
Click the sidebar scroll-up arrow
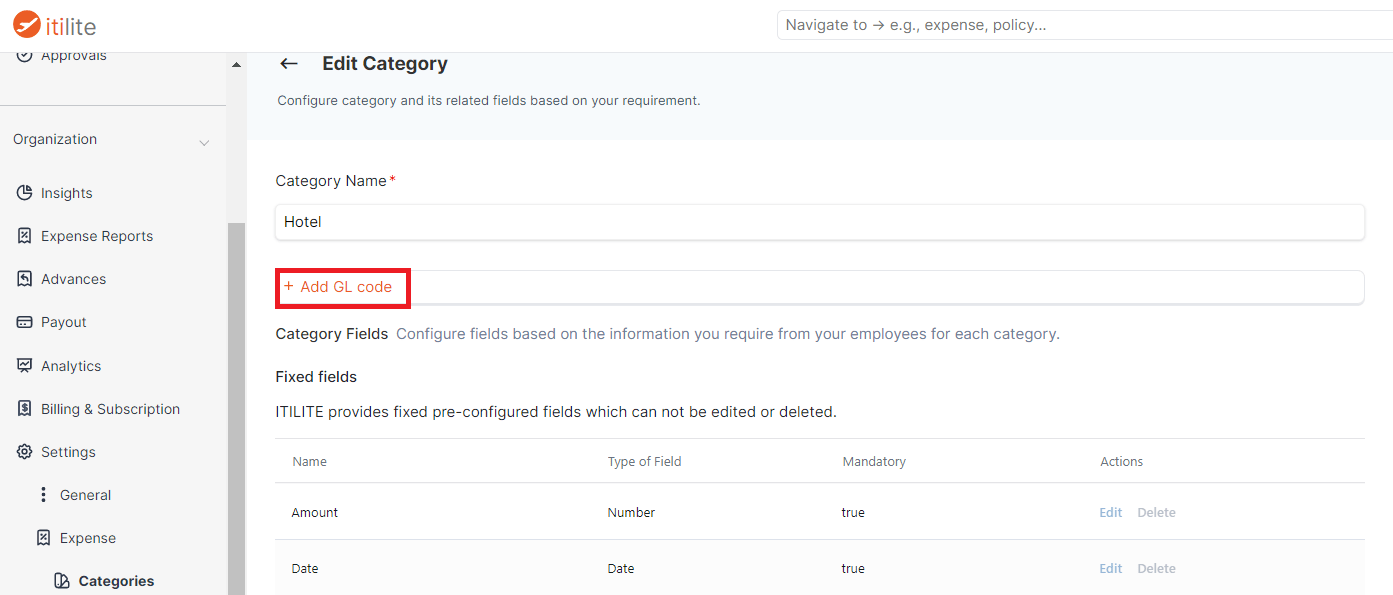[236, 65]
